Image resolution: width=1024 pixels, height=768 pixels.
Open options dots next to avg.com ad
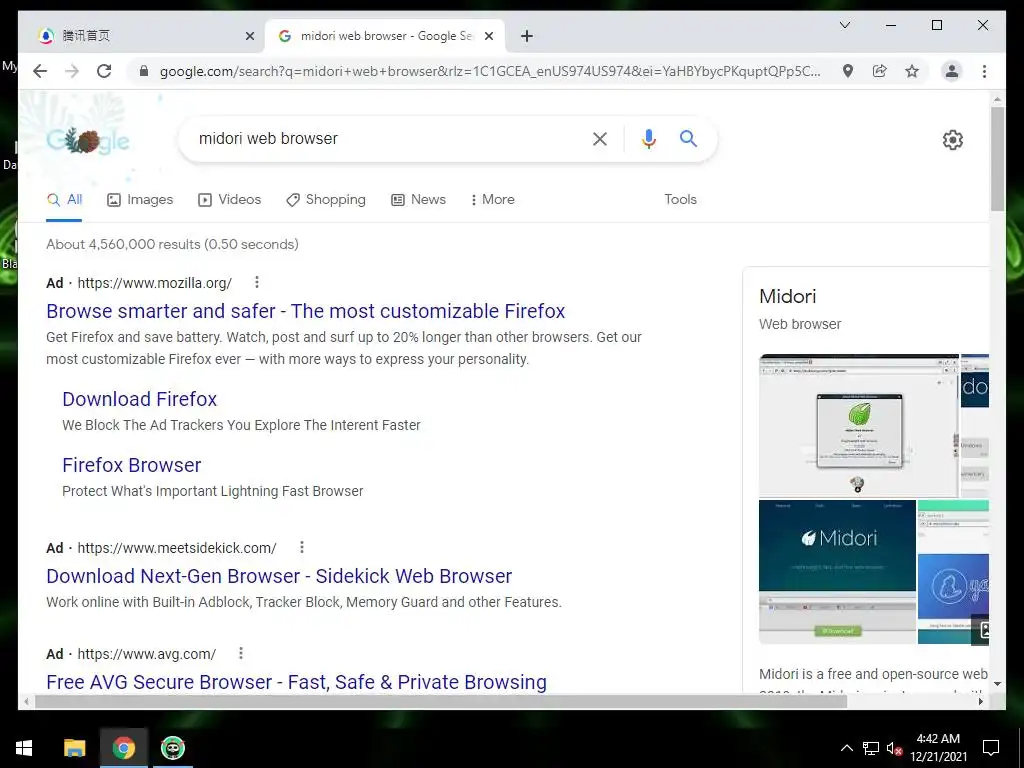(x=241, y=653)
